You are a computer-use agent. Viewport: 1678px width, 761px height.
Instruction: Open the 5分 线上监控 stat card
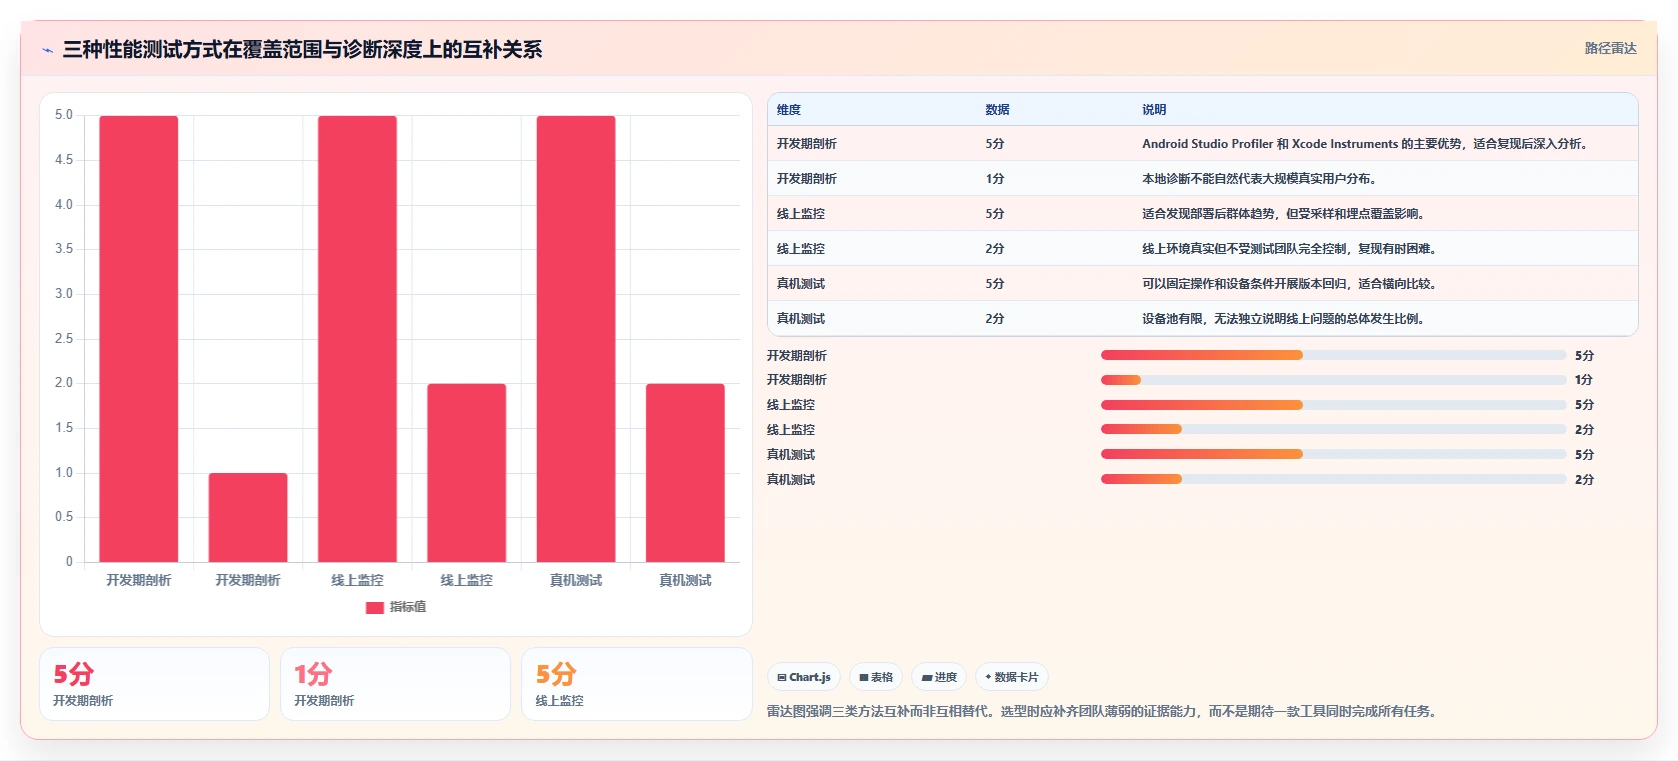coord(637,684)
